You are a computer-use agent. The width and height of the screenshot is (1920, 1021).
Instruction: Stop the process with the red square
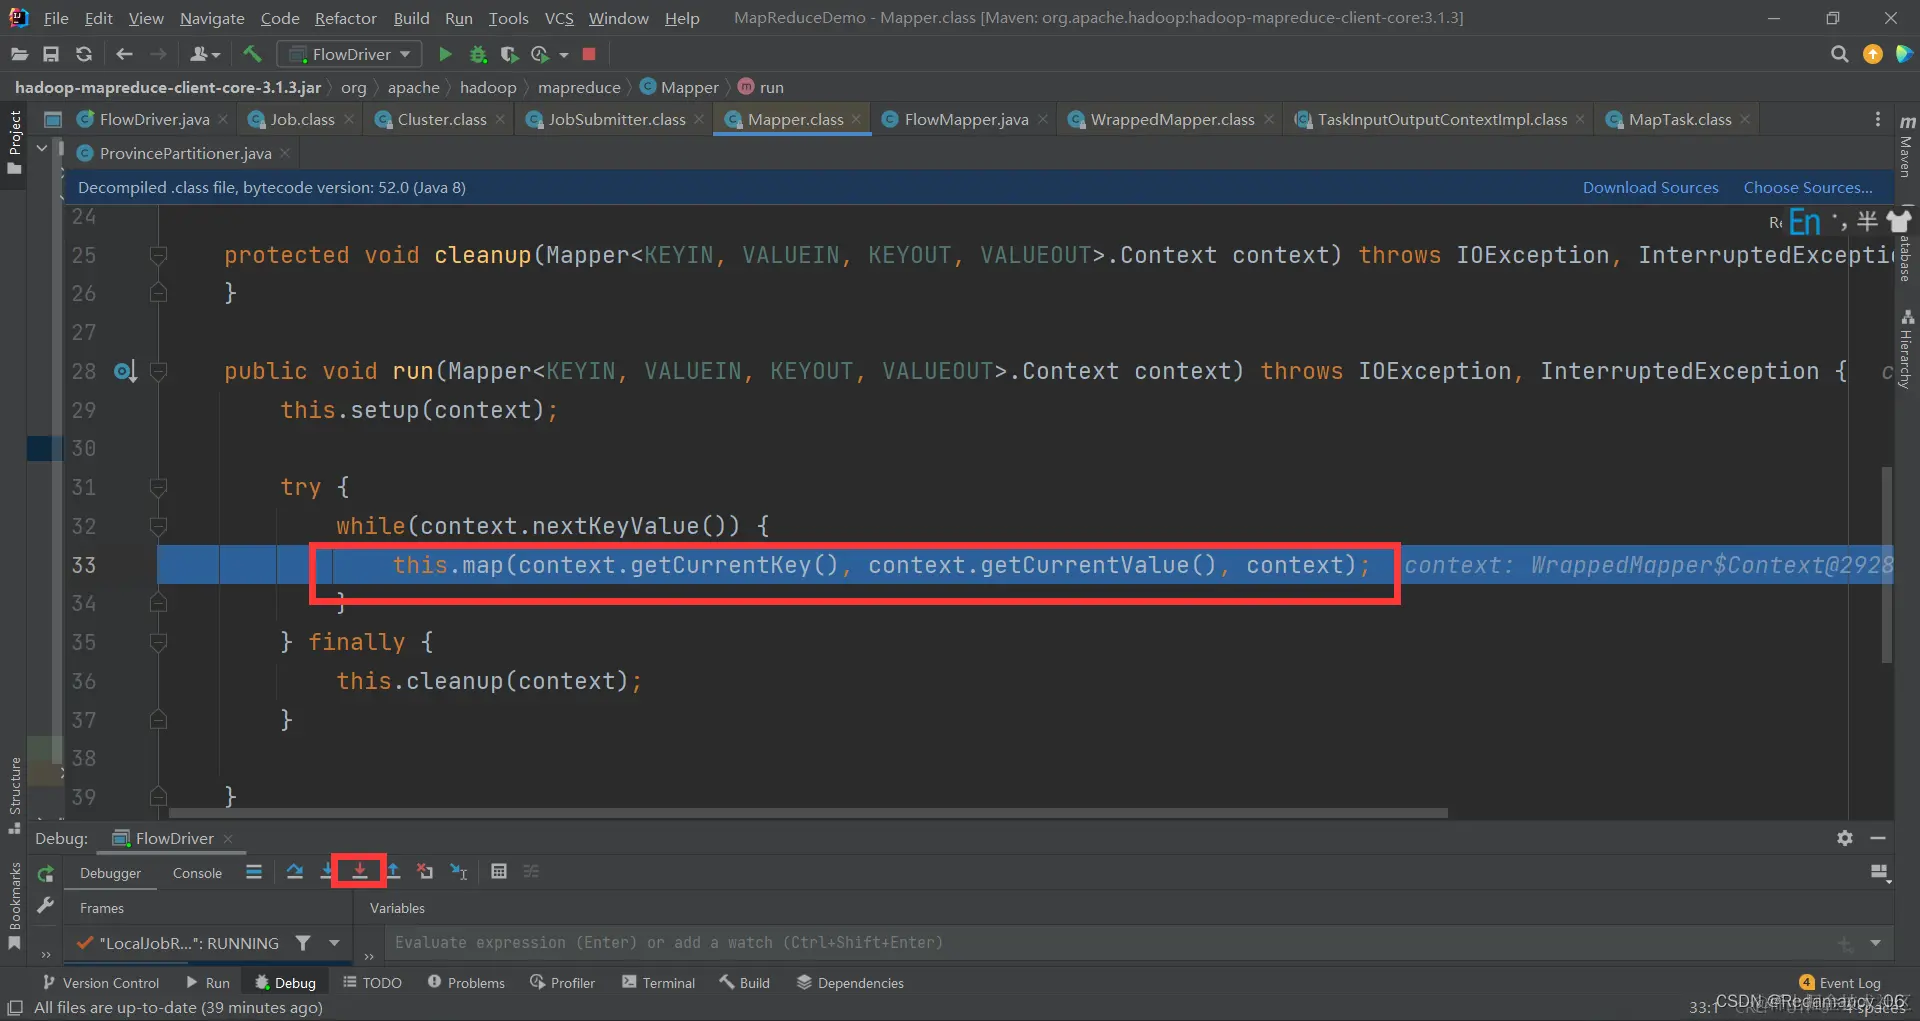click(589, 54)
